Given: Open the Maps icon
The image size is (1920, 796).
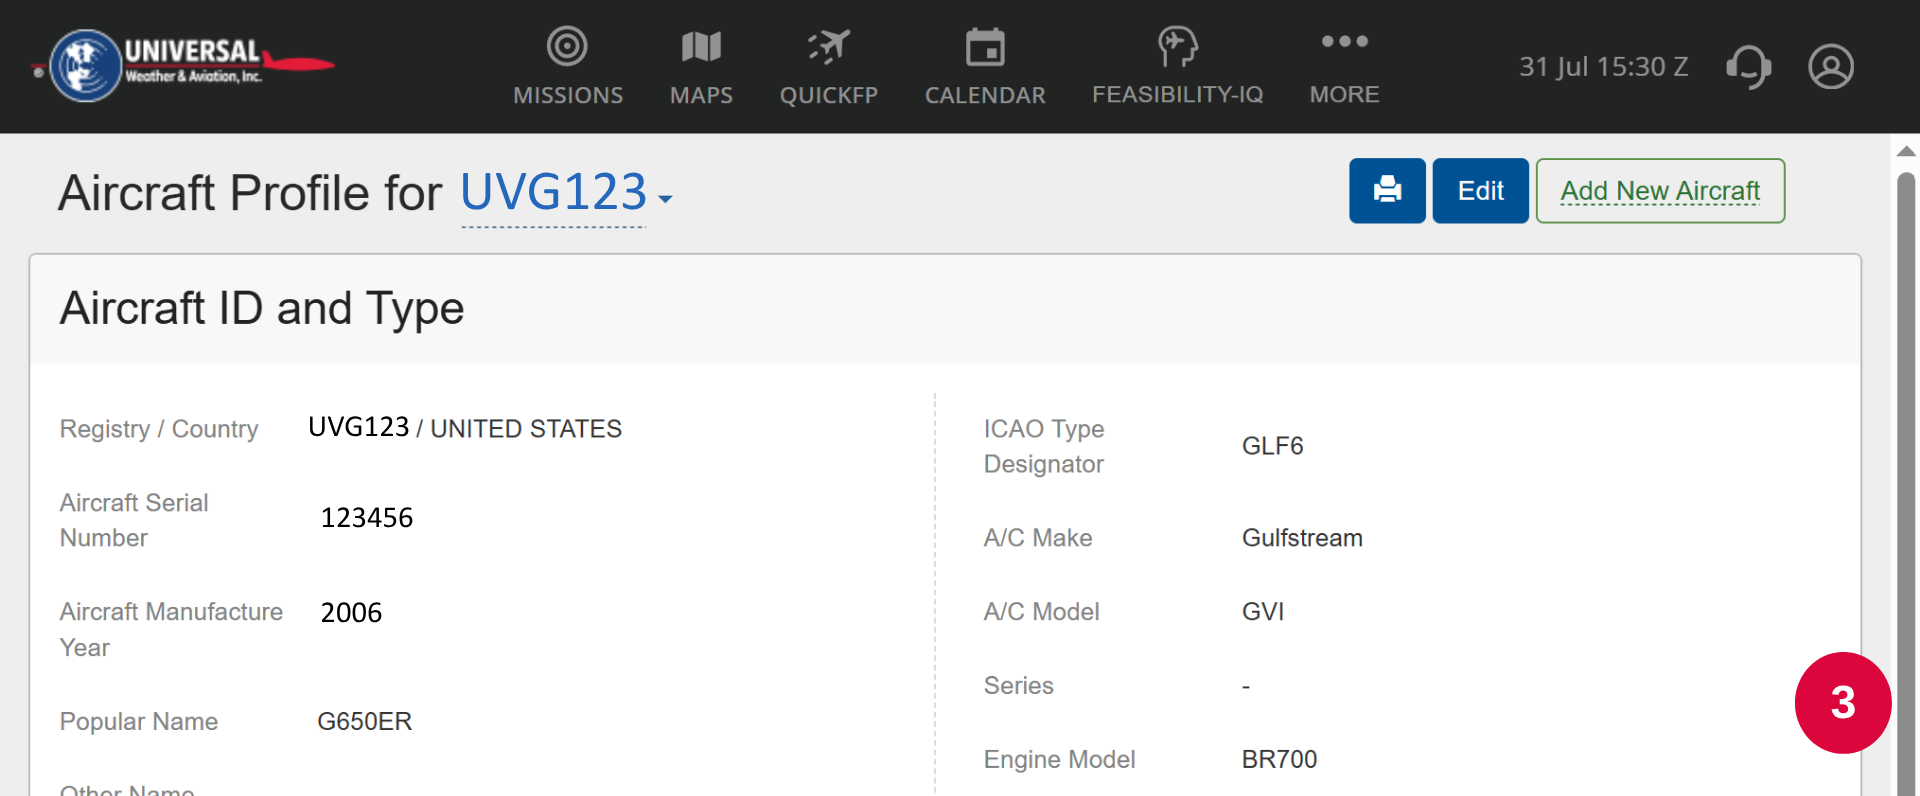Looking at the screenshot, I should (x=701, y=46).
